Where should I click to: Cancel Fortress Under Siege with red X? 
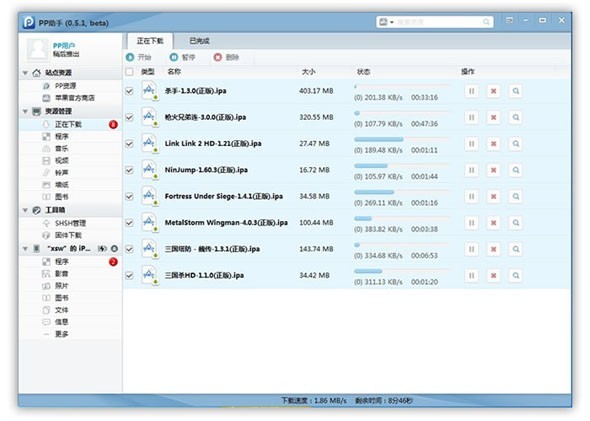tap(493, 196)
